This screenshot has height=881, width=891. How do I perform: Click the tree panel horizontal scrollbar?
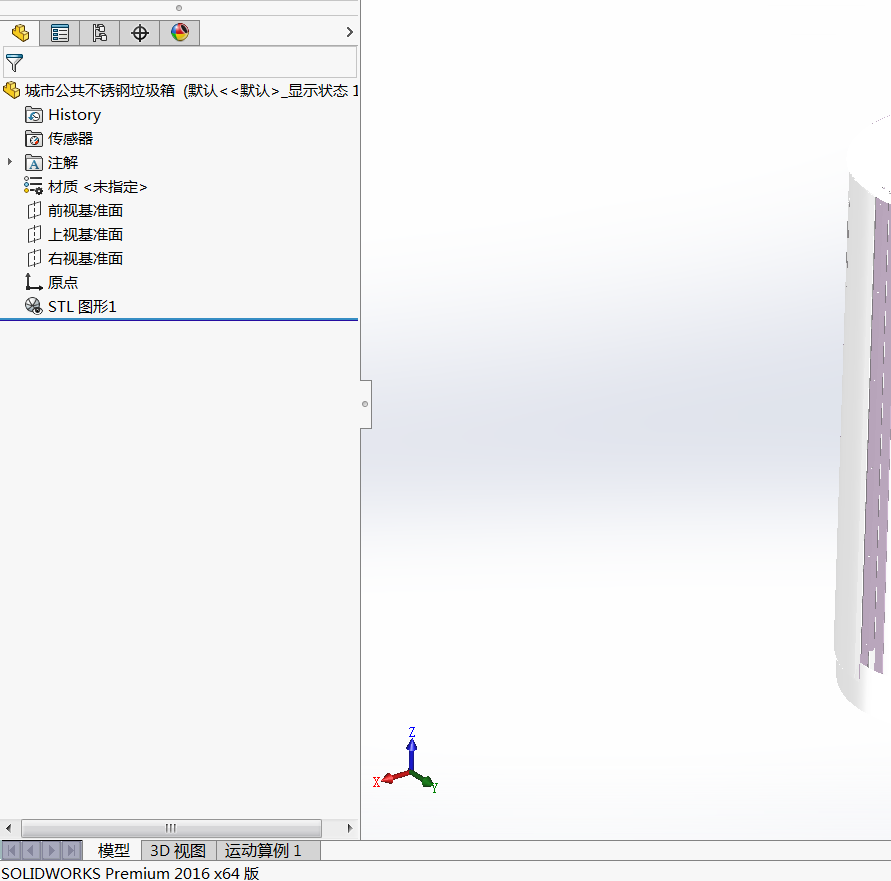[171, 828]
